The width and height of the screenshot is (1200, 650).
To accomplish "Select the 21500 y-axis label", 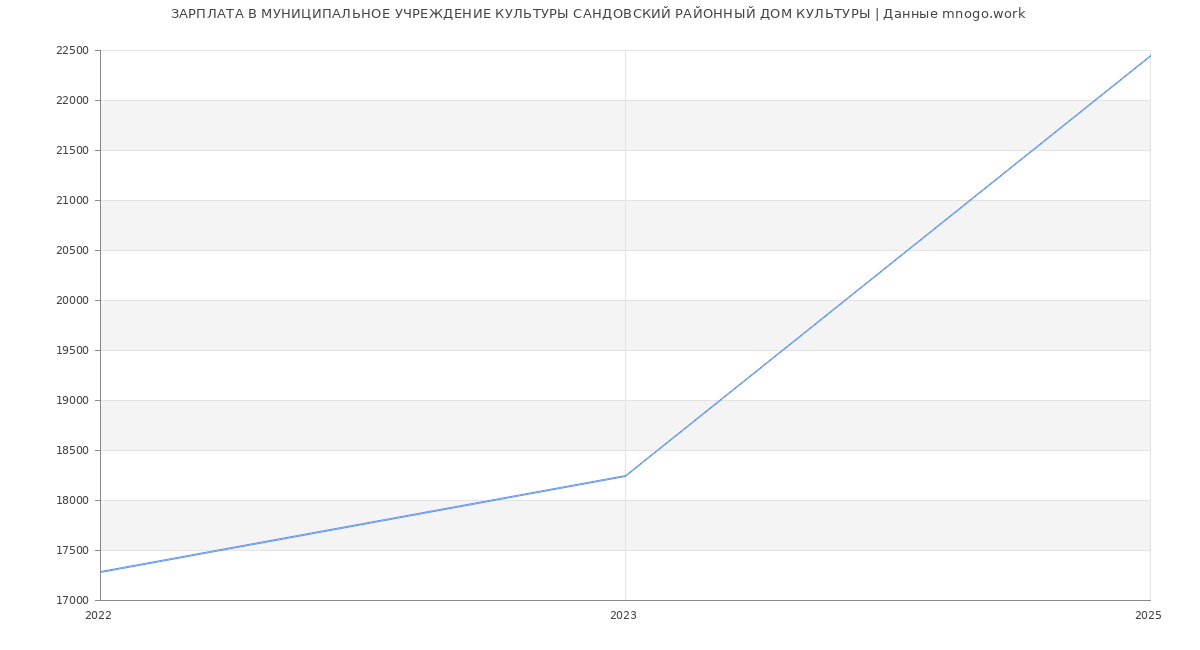I will point(73,151).
